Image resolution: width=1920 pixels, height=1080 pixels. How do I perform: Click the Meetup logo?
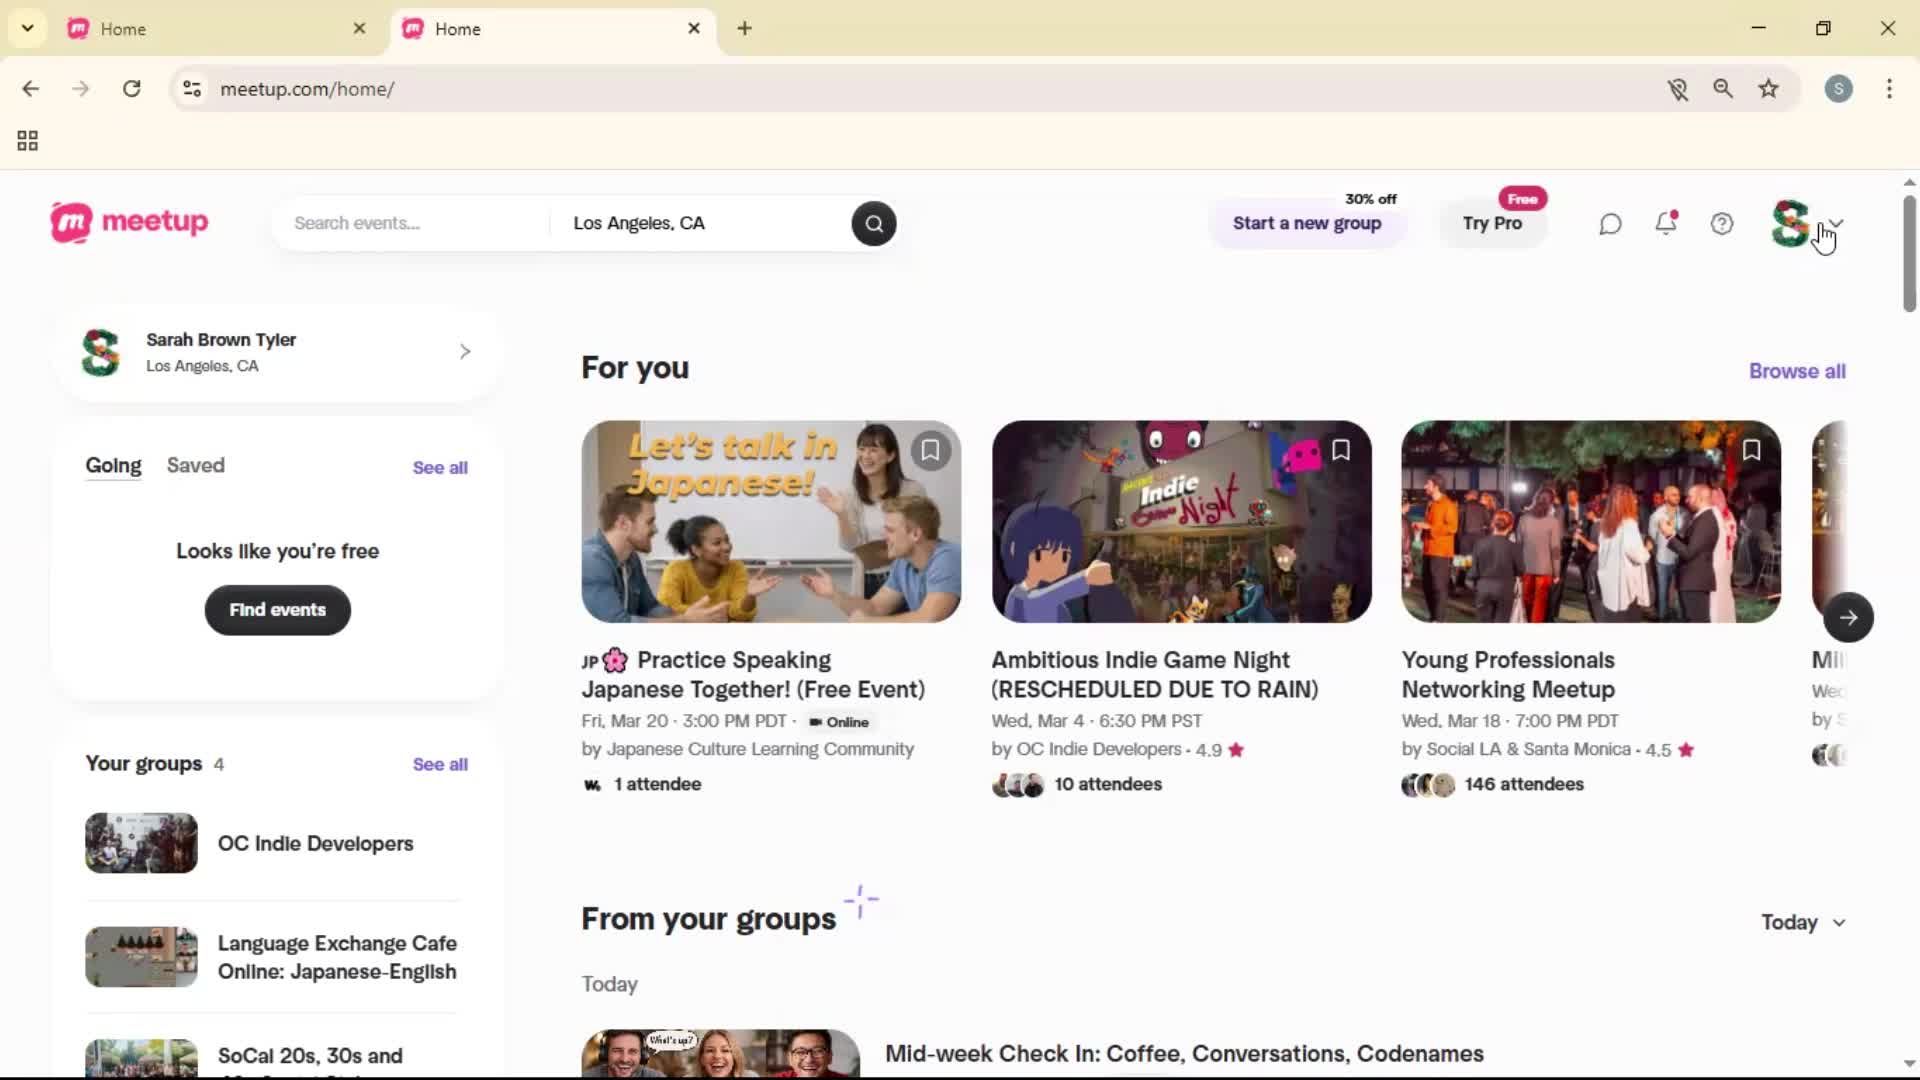point(129,222)
